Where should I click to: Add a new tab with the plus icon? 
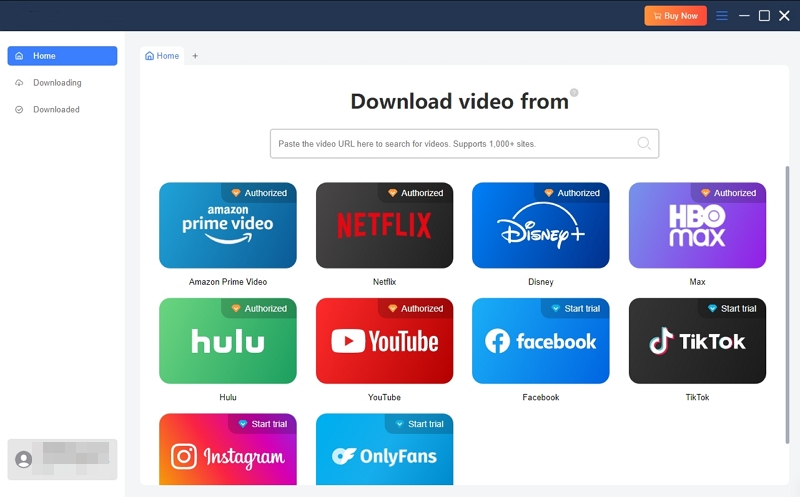coord(195,56)
